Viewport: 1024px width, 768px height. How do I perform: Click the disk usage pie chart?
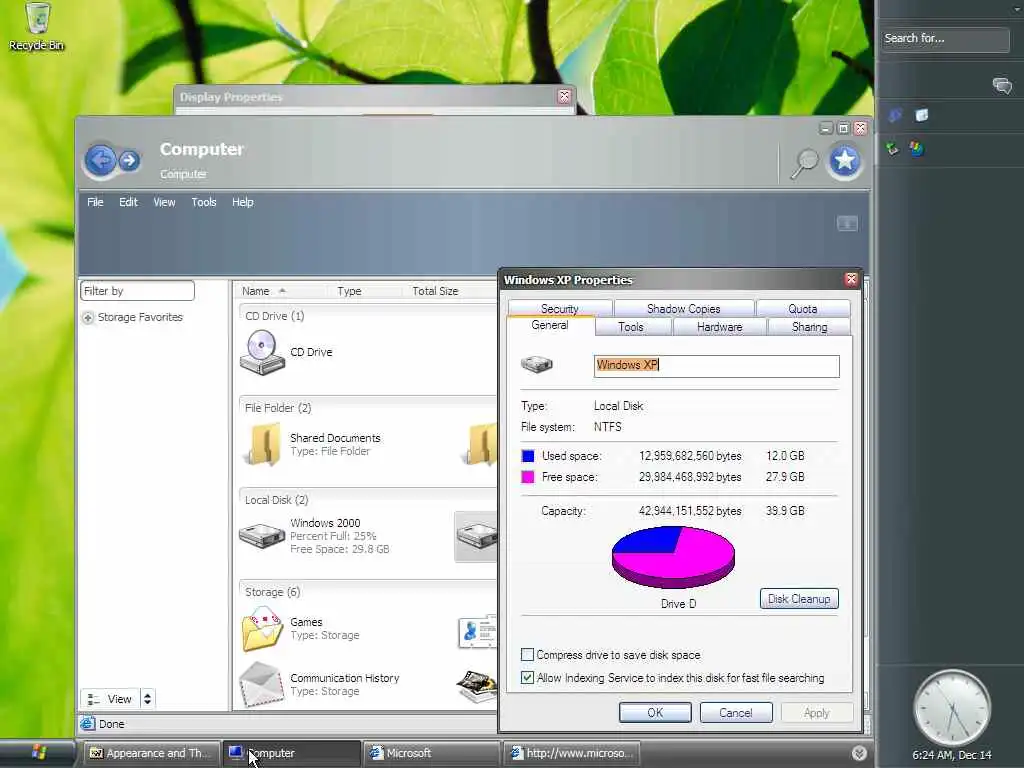click(673, 557)
